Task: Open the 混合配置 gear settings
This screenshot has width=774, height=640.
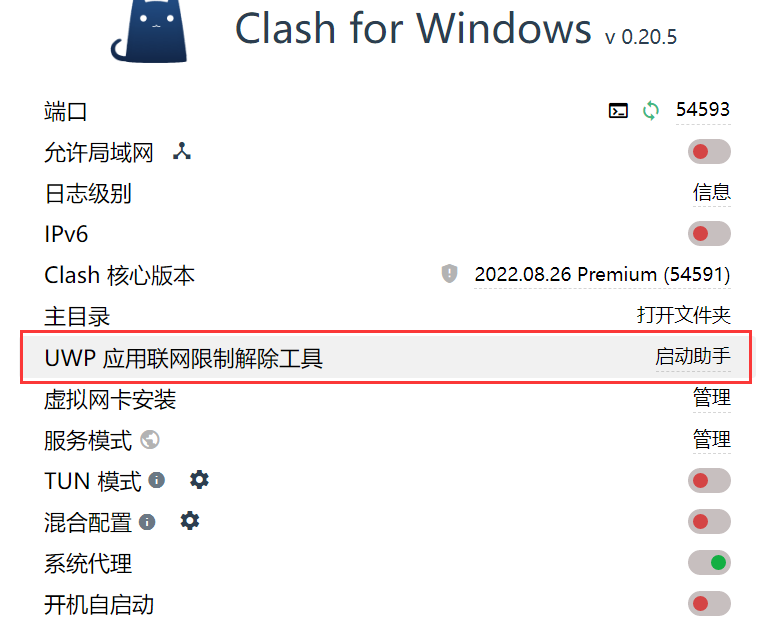Action: pos(190,521)
